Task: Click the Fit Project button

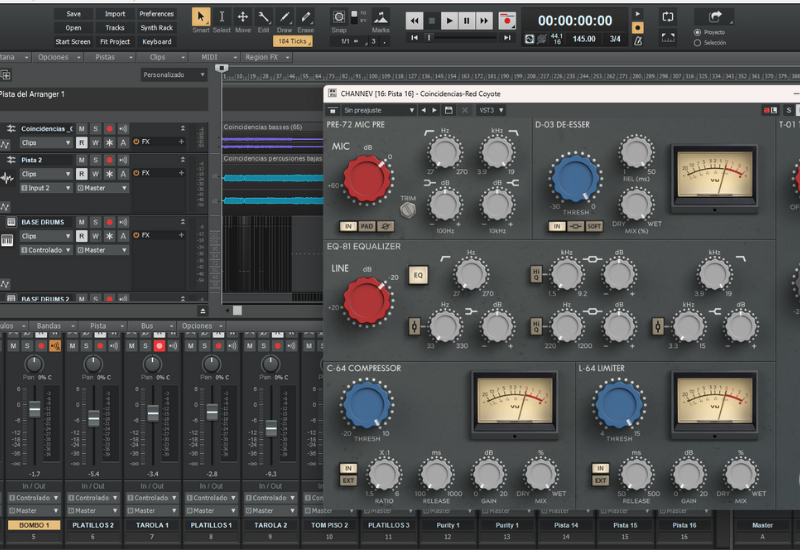Action: (x=115, y=42)
